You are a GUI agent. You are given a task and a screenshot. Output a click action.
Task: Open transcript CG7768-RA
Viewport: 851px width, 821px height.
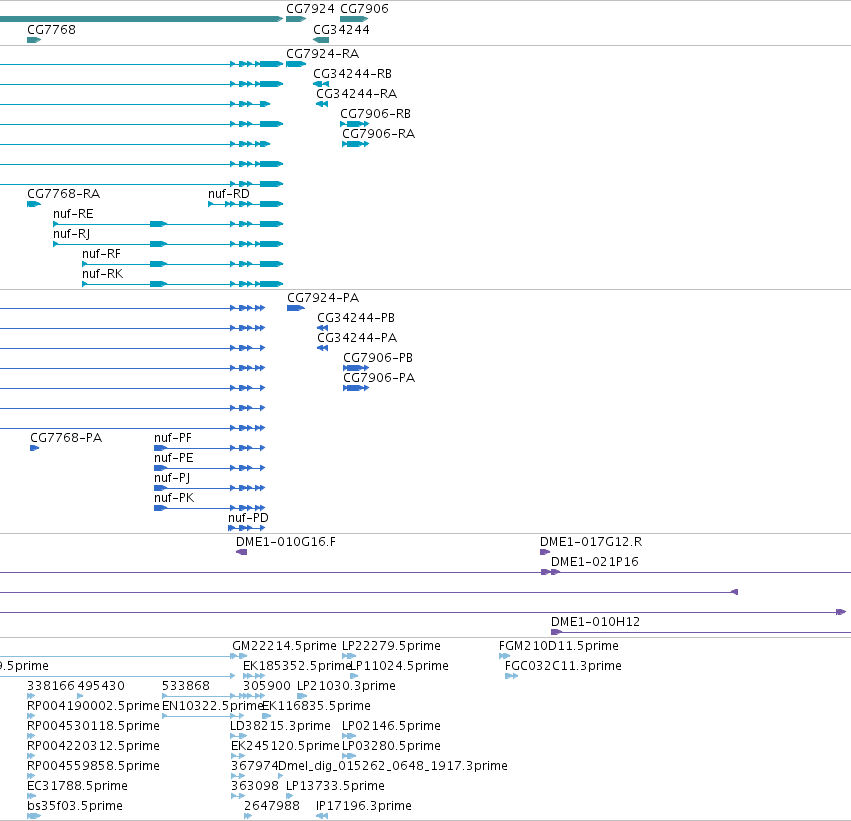(63, 194)
